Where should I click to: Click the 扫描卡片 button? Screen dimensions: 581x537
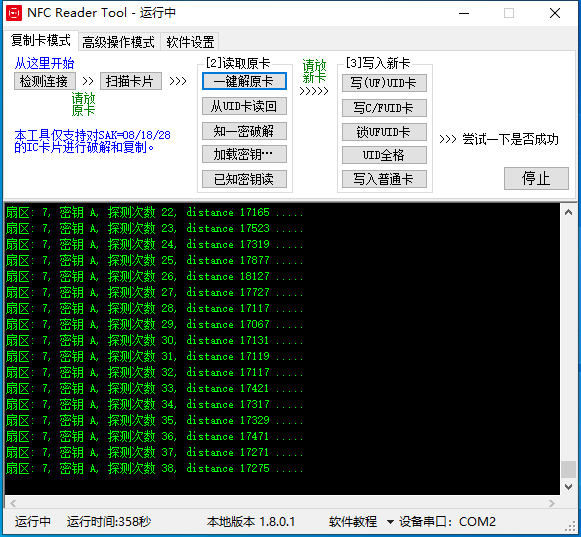coord(130,81)
